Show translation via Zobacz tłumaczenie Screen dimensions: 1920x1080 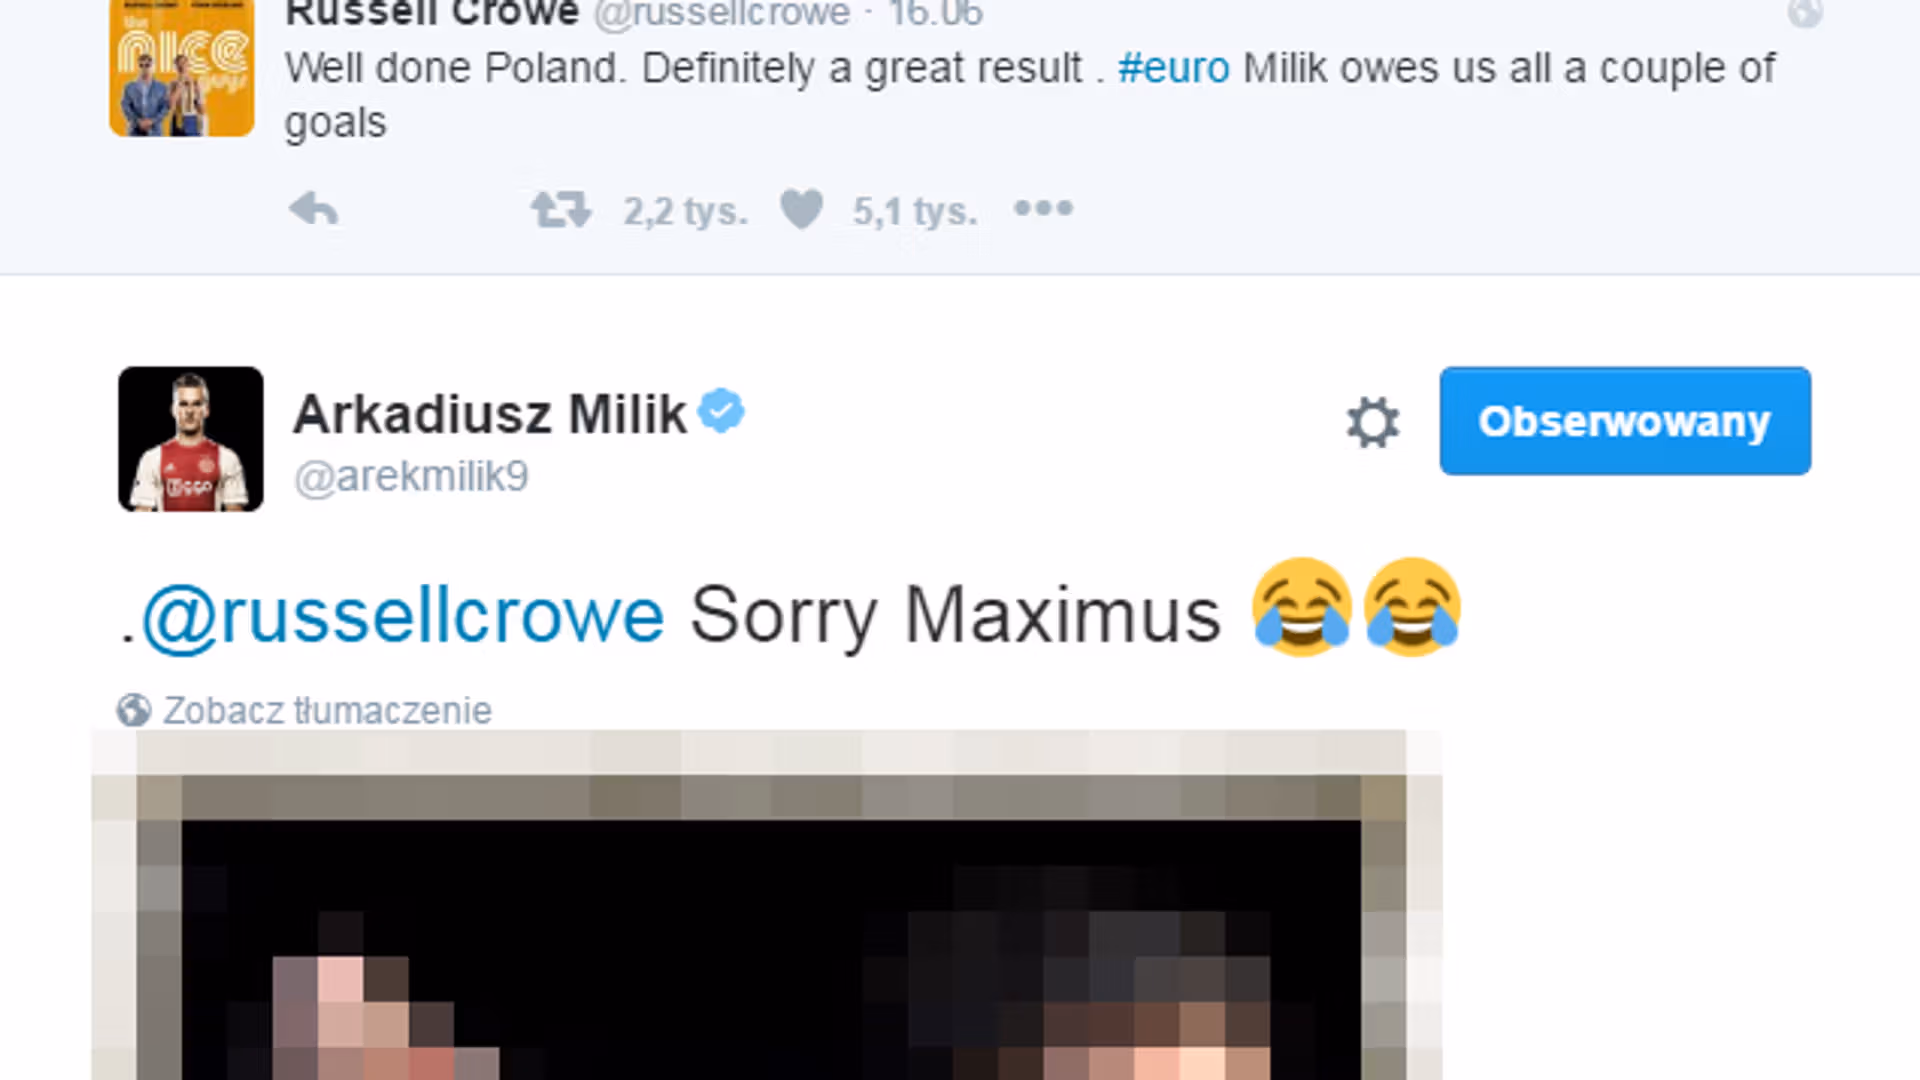(x=327, y=710)
